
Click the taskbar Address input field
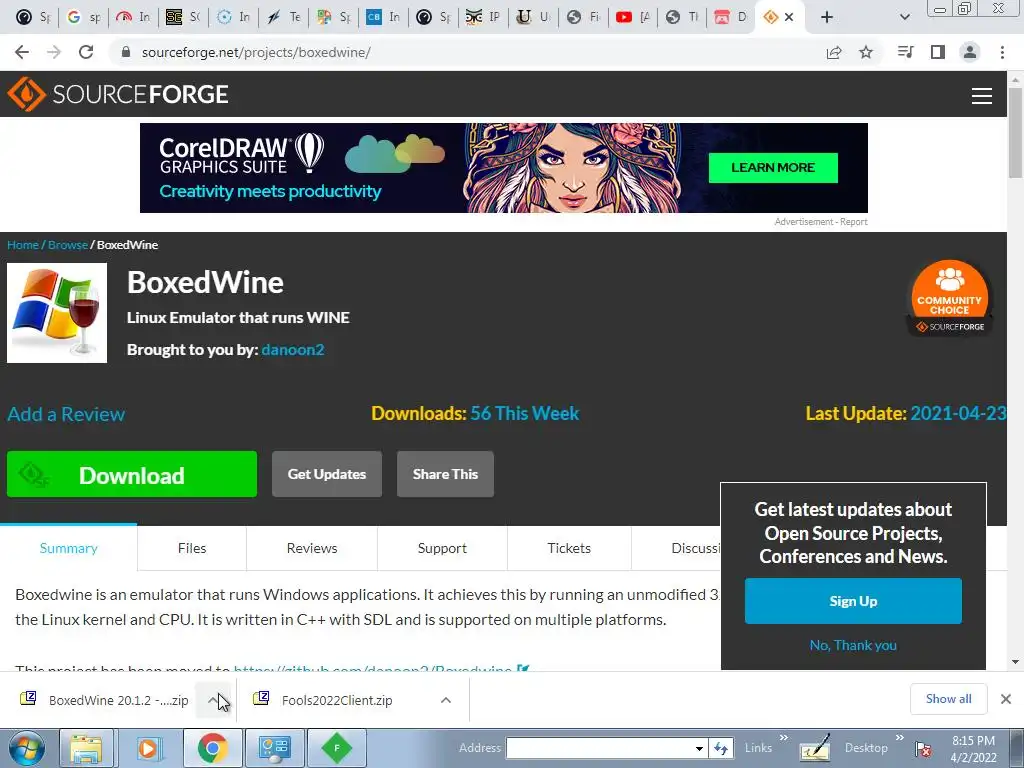600,748
